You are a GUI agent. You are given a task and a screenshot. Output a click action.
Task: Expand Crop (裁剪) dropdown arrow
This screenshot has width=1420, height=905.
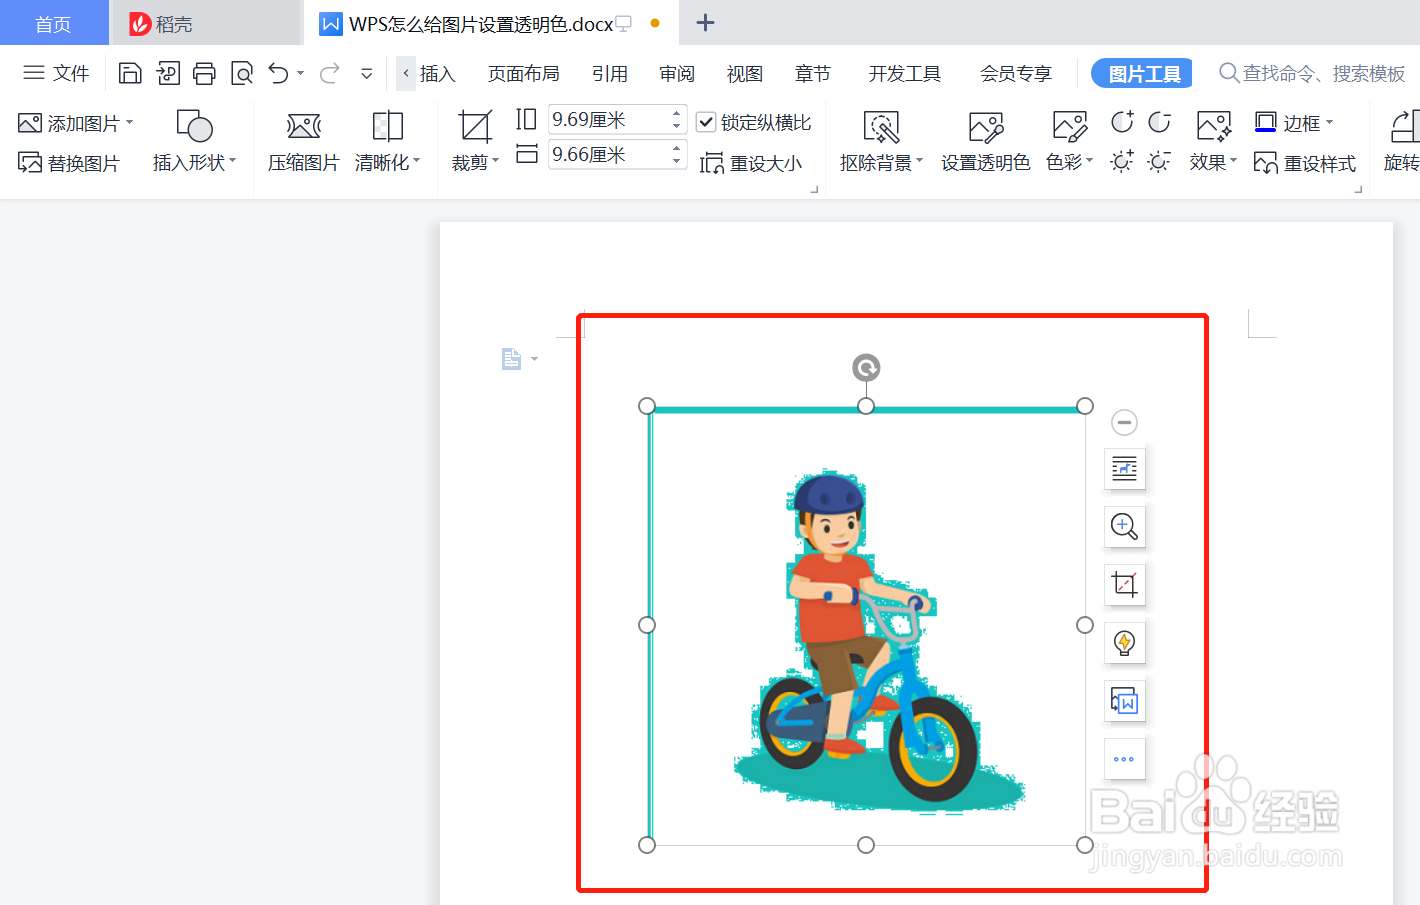click(x=495, y=160)
